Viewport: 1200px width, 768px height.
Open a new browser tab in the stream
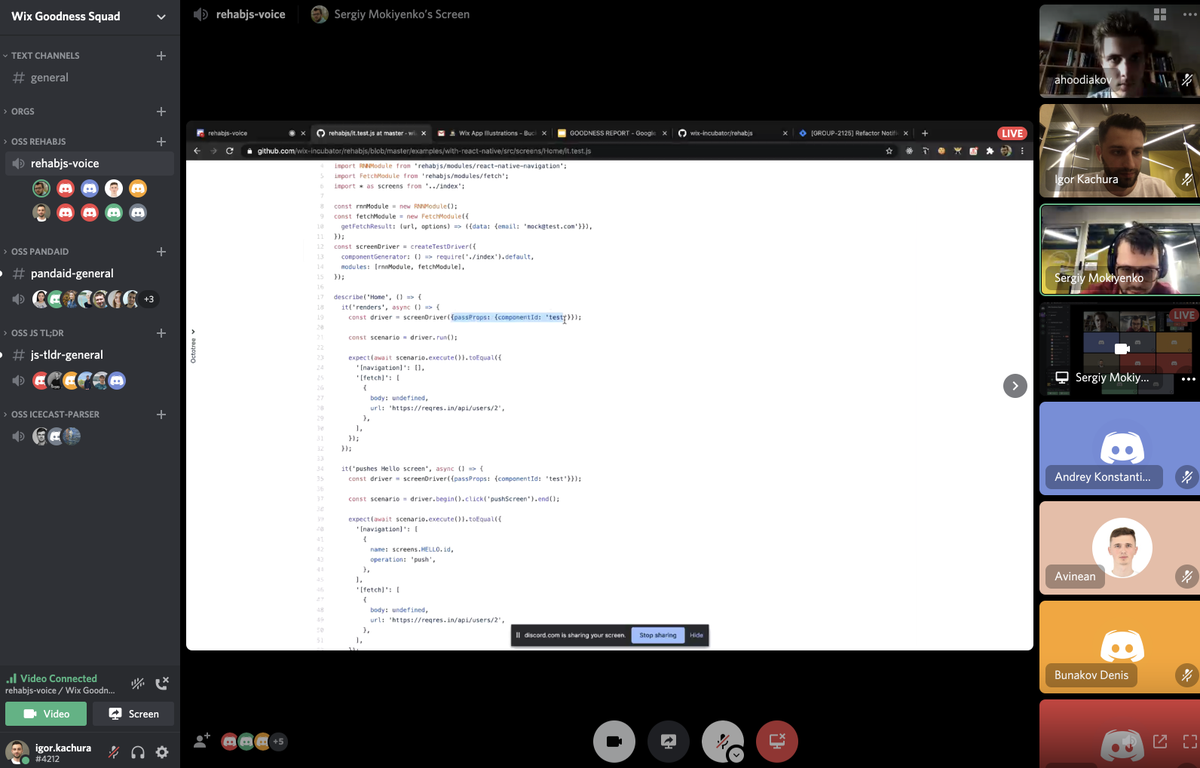pos(925,133)
